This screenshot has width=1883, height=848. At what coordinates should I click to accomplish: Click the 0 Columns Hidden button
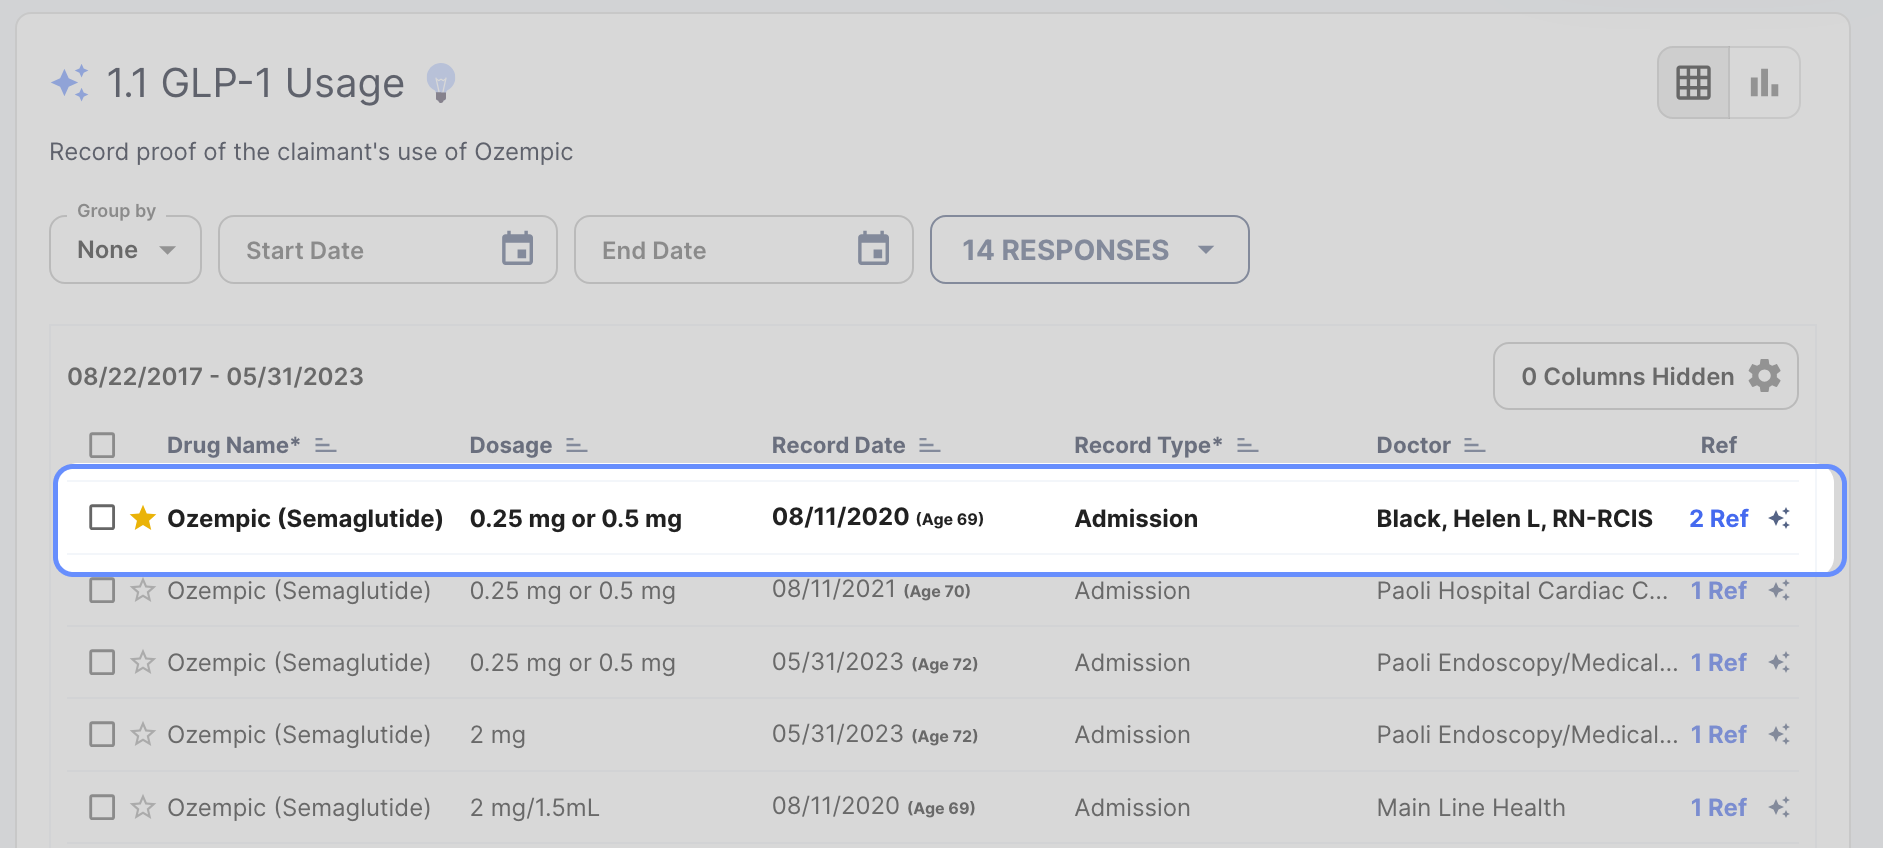[1645, 376]
